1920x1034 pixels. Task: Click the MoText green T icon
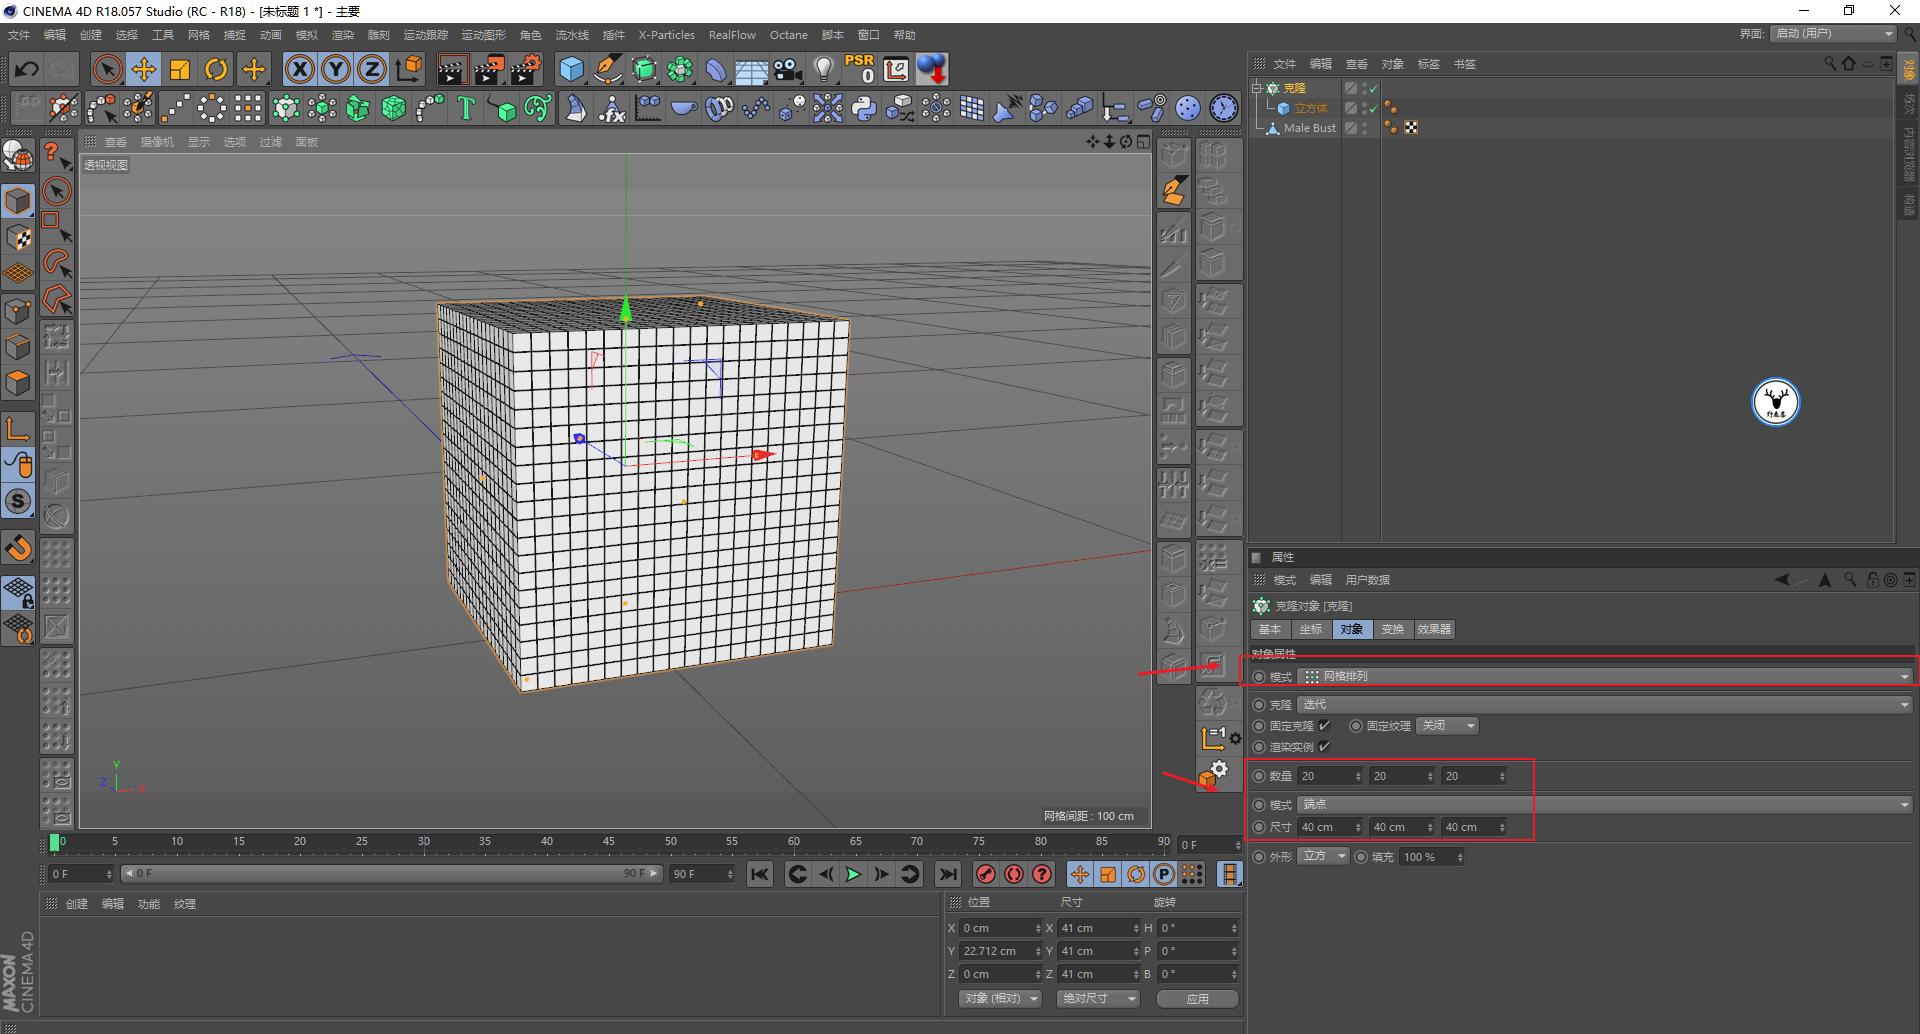point(465,108)
